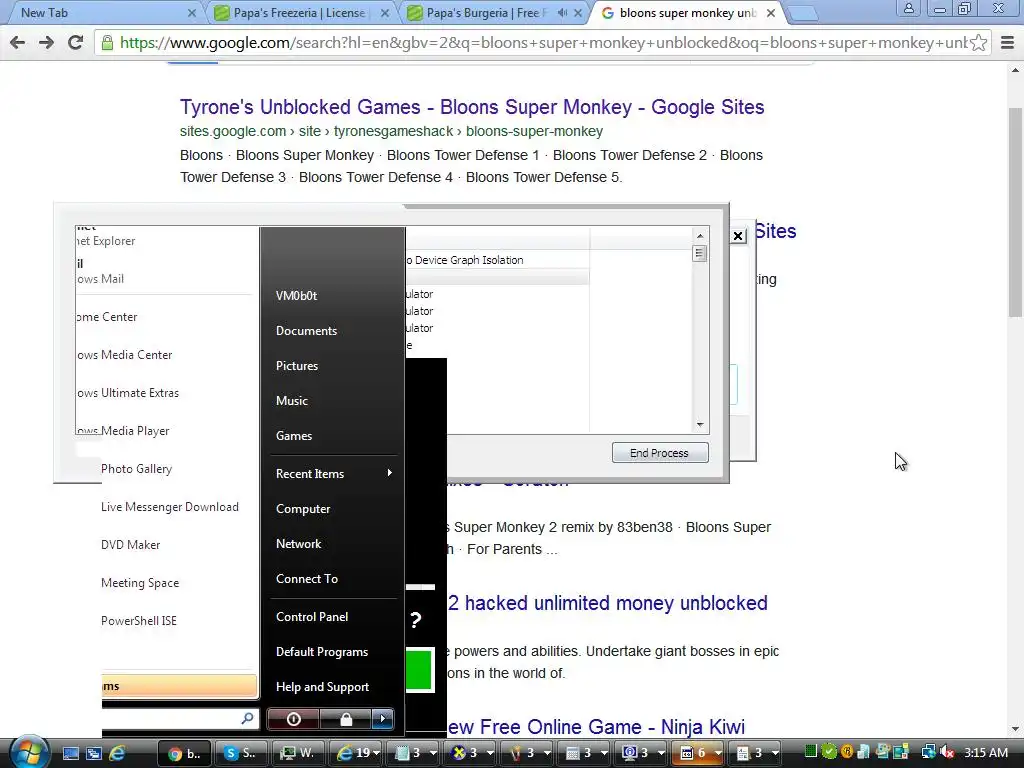Click the Switch between windows quick launch icon
Screen dimensions: 1024x768
click(x=93, y=753)
